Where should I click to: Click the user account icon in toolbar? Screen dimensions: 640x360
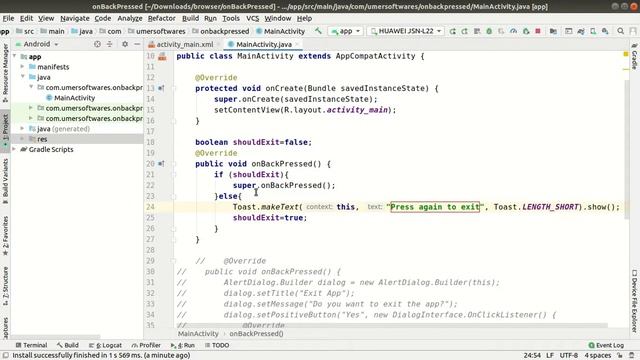(633, 31)
